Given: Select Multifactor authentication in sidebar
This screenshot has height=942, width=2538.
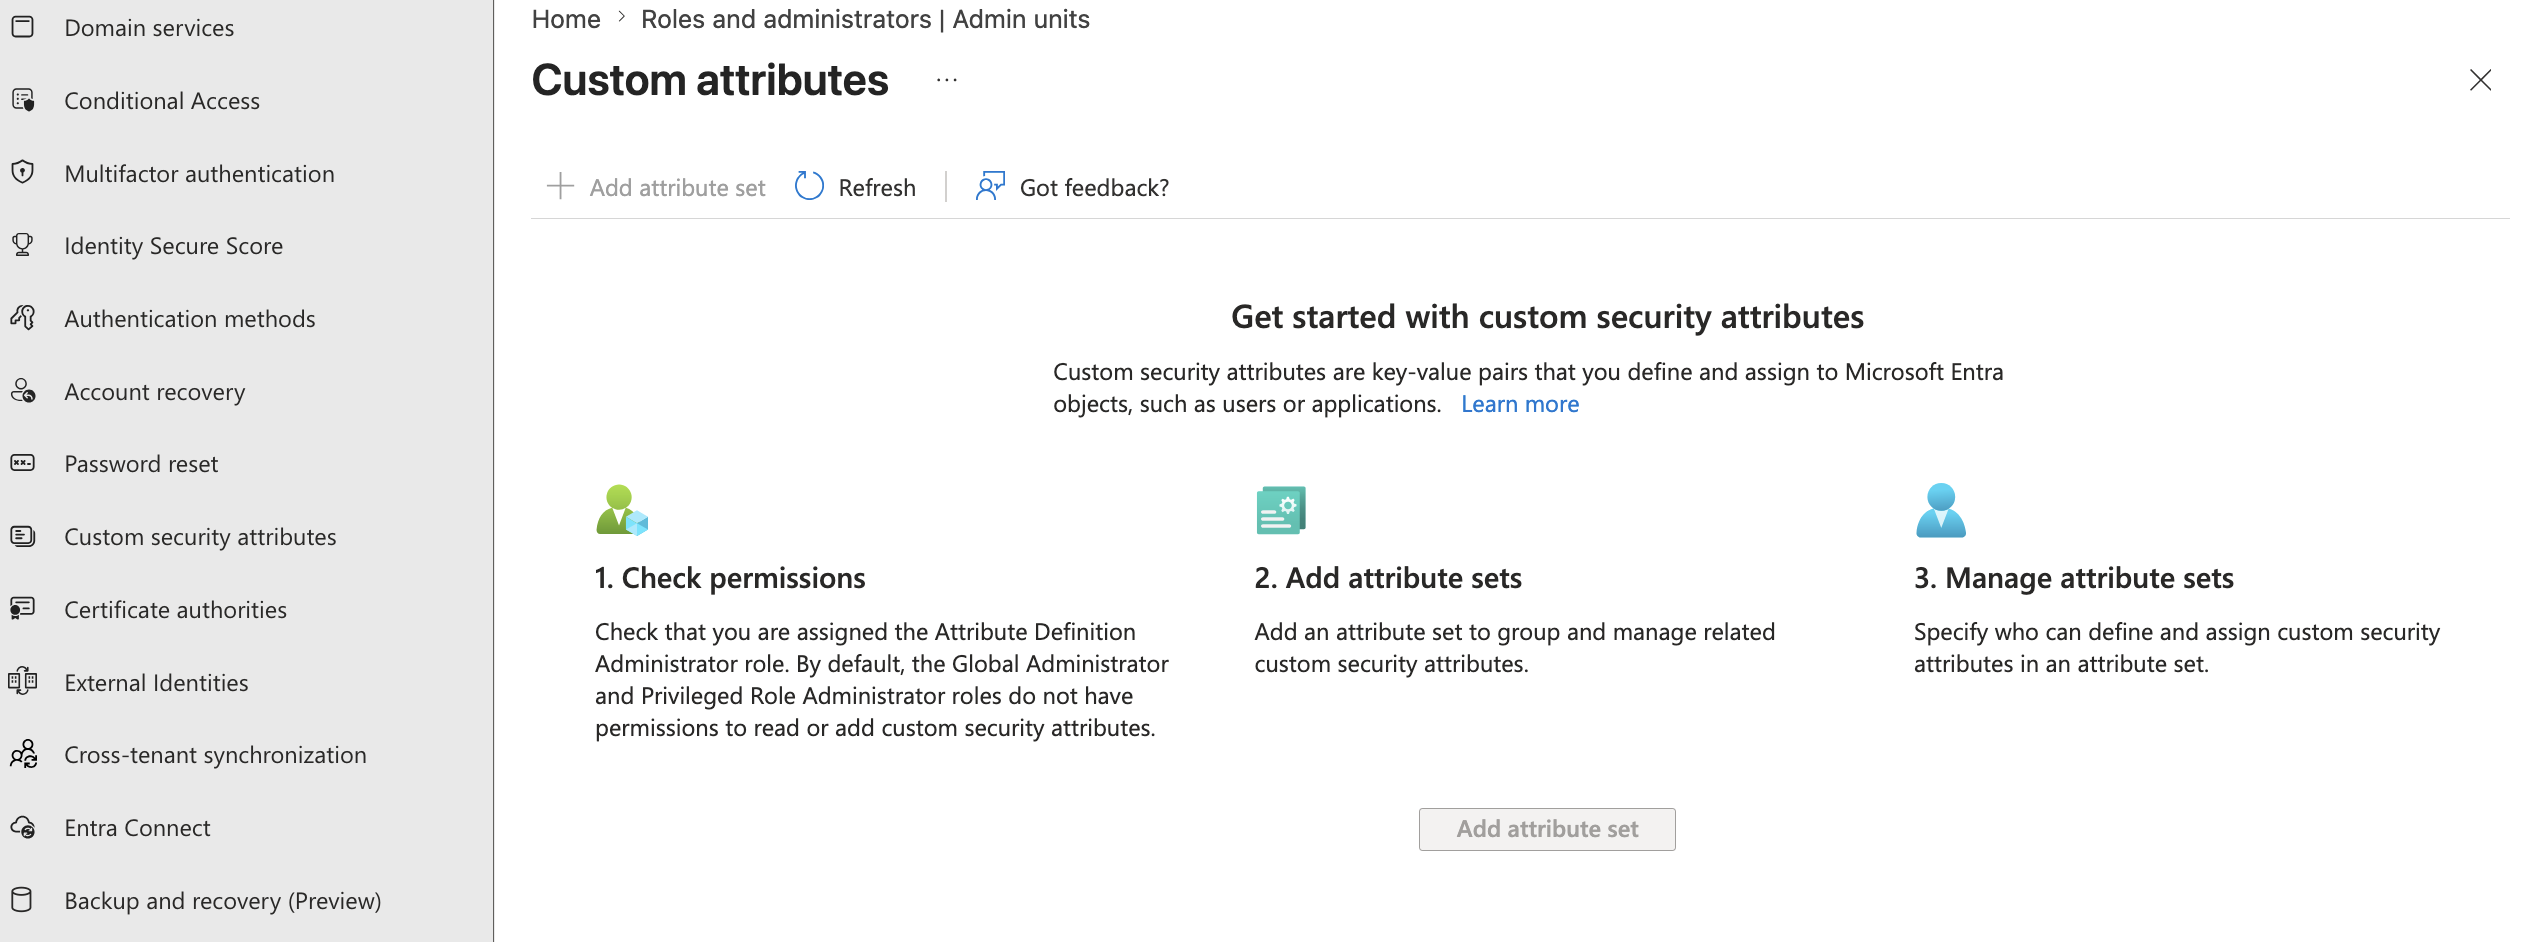Looking at the screenshot, I should (x=199, y=174).
